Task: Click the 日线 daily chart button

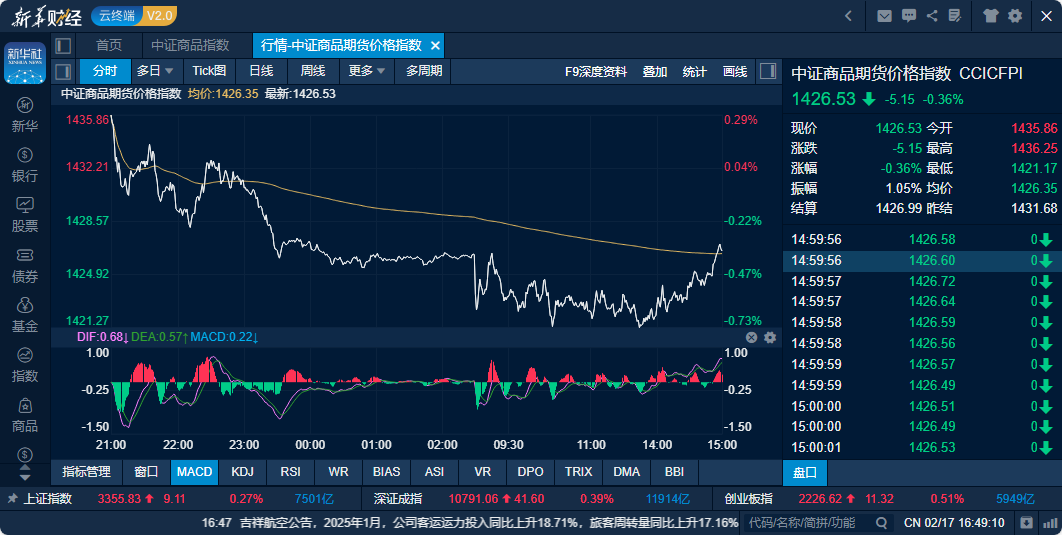Action: (261, 71)
